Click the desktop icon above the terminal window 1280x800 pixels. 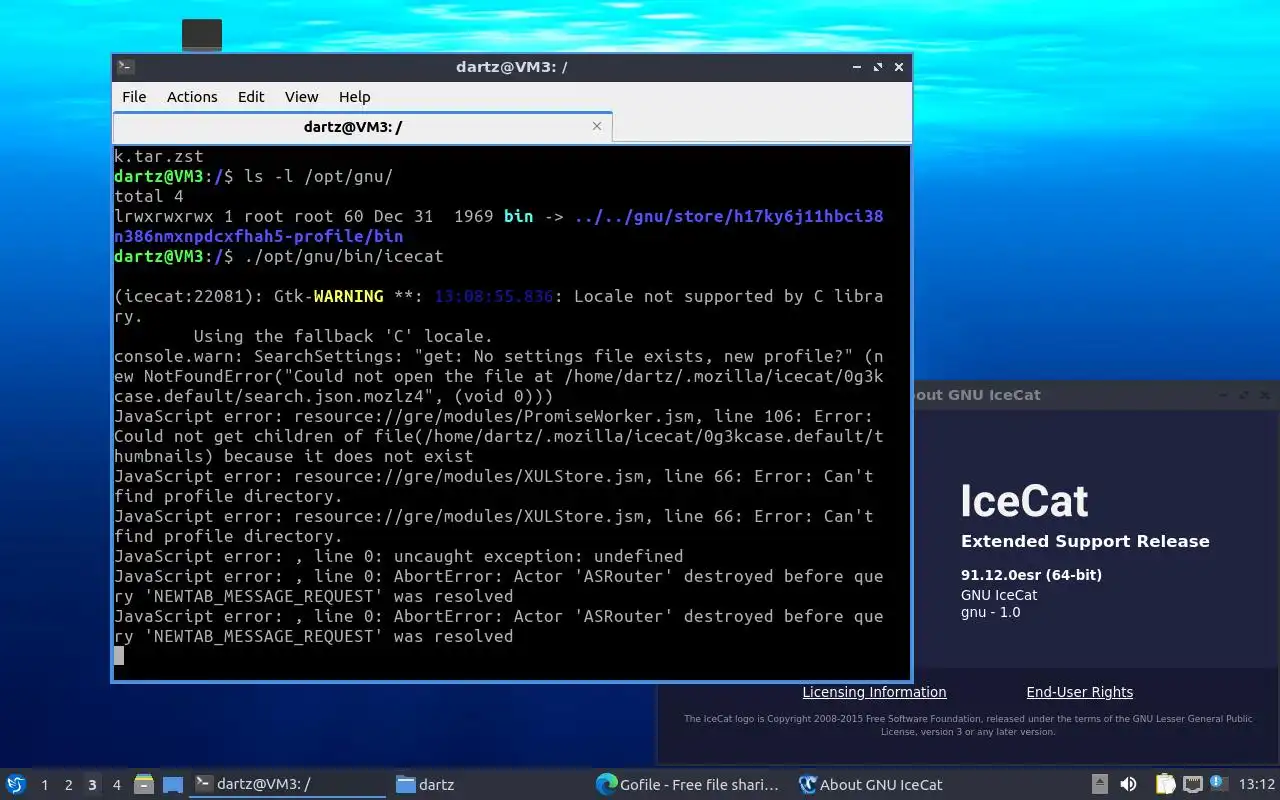point(202,35)
